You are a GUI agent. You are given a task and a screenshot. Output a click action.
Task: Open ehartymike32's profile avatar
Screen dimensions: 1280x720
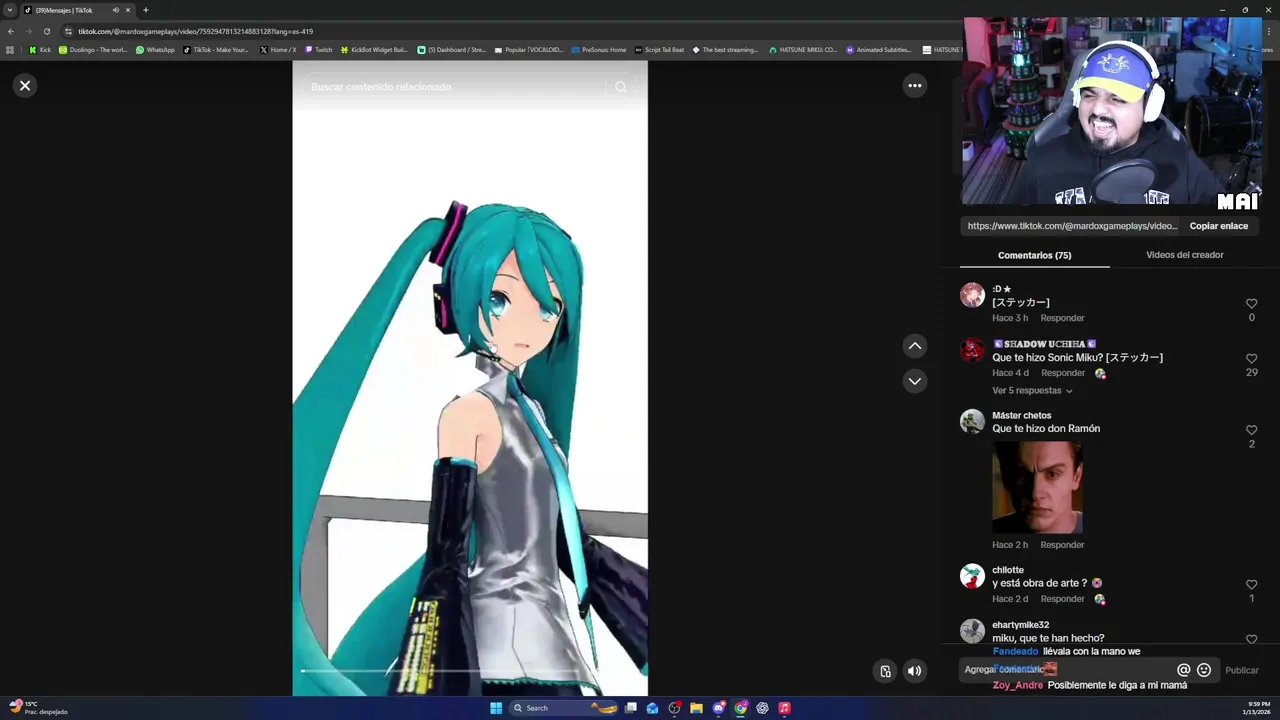972,631
